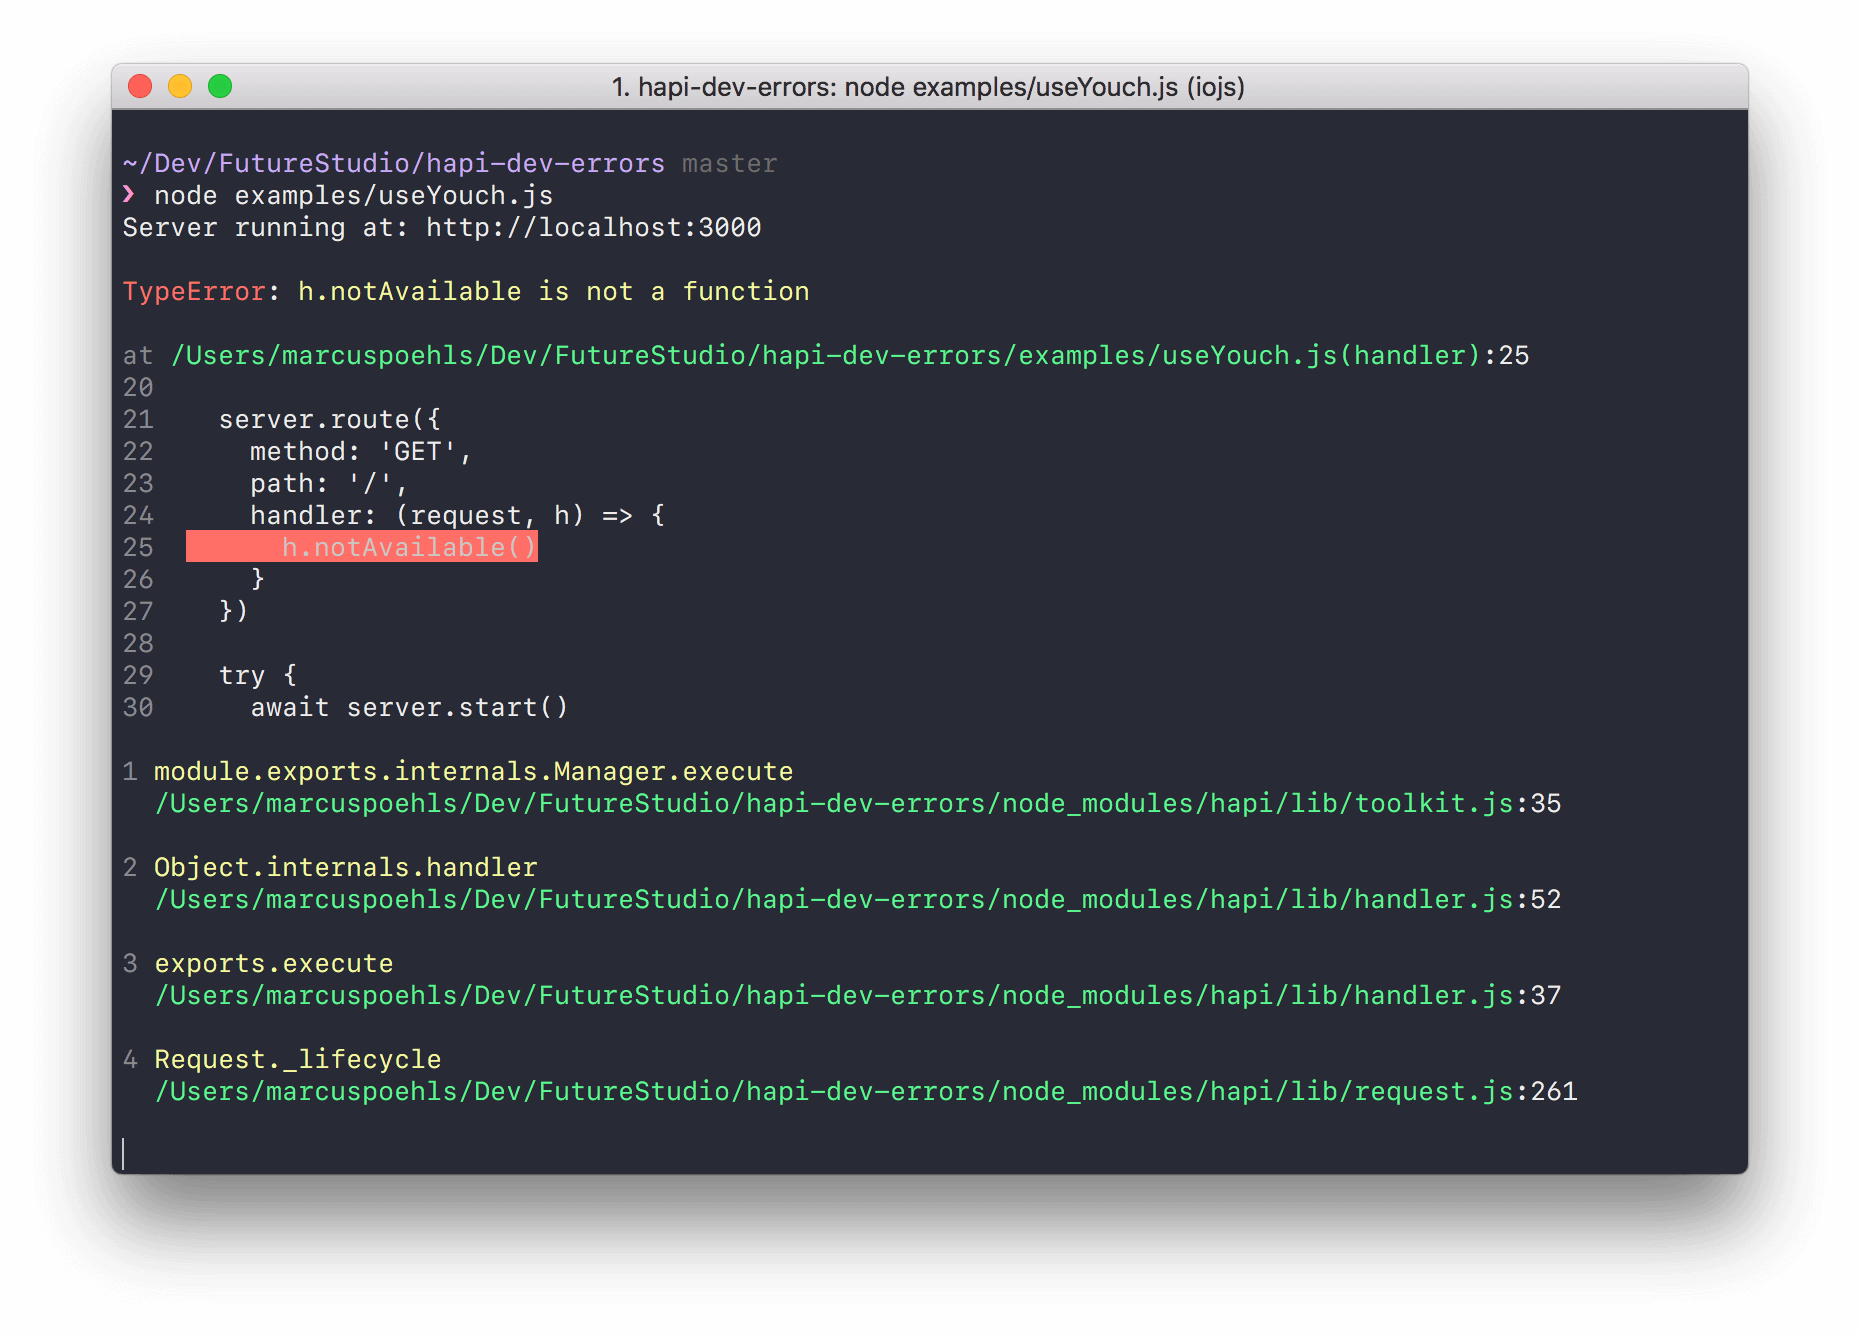Click the command 'node examples/useYouch.js'
The width and height of the screenshot is (1860, 1334).
[x=353, y=195]
